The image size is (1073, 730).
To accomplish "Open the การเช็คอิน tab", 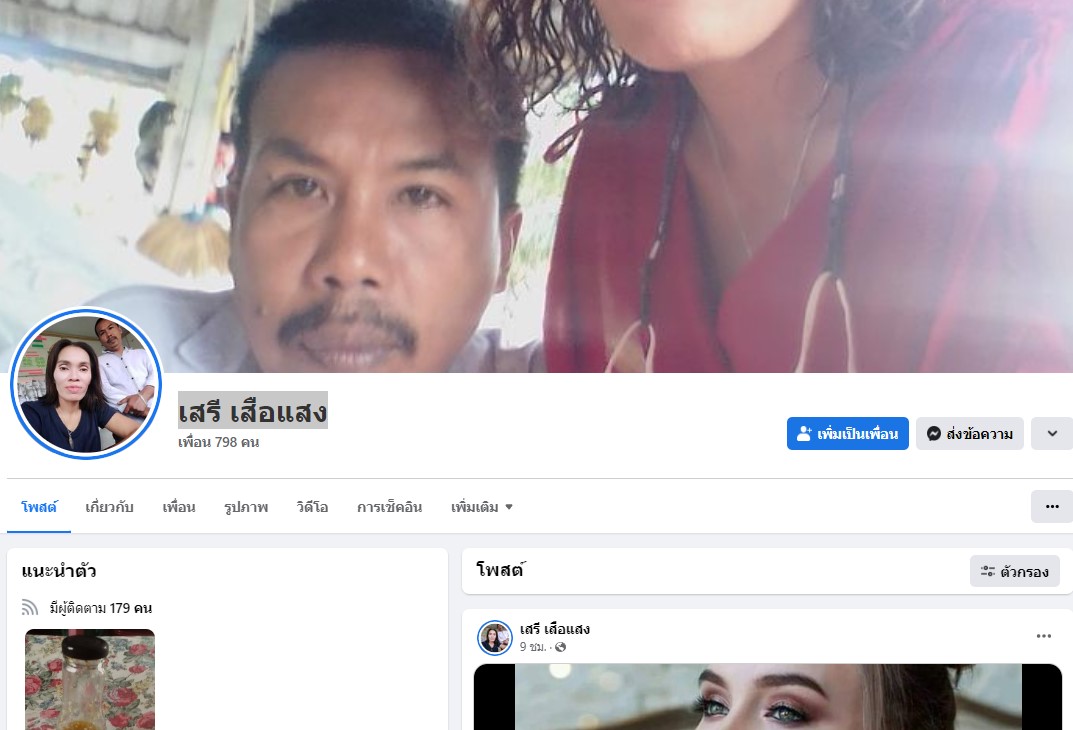I will pyautogui.click(x=389, y=507).
